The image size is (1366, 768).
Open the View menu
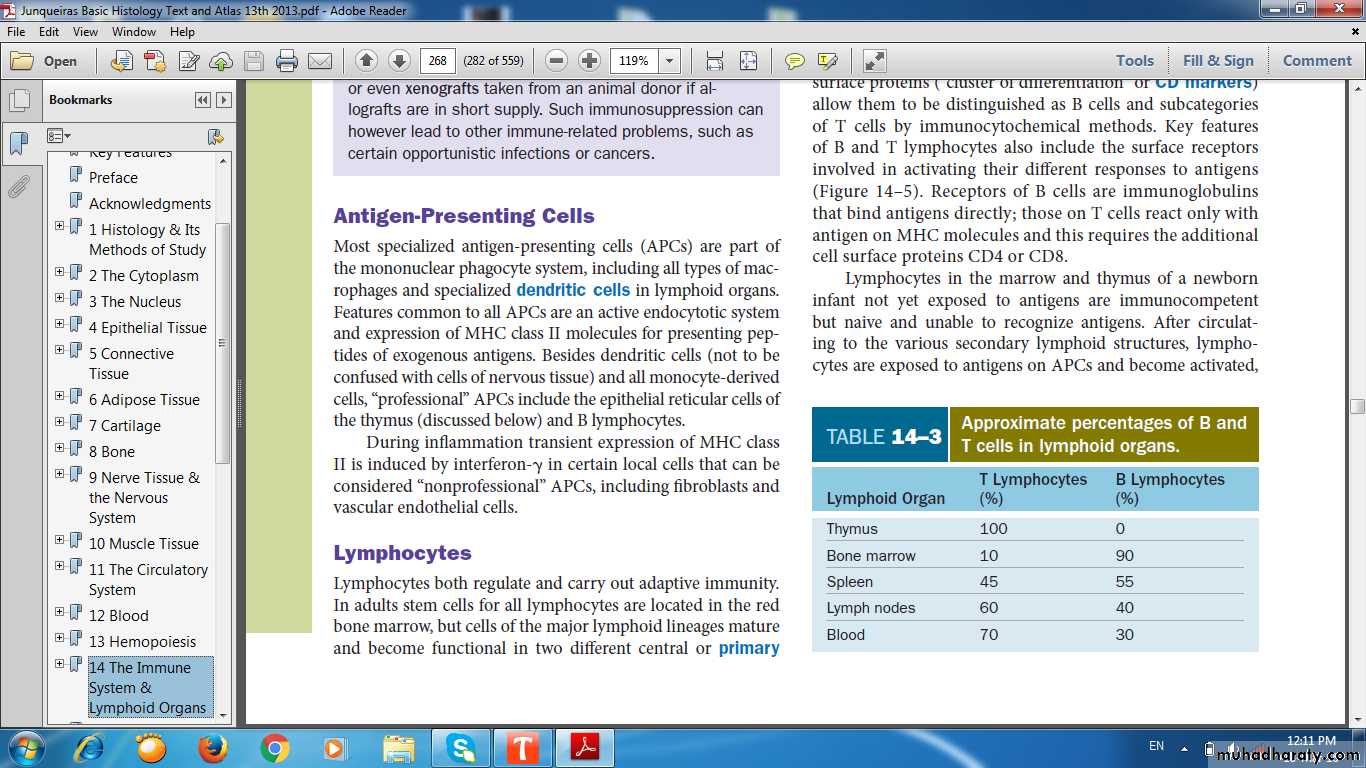pyautogui.click(x=85, y=32)
